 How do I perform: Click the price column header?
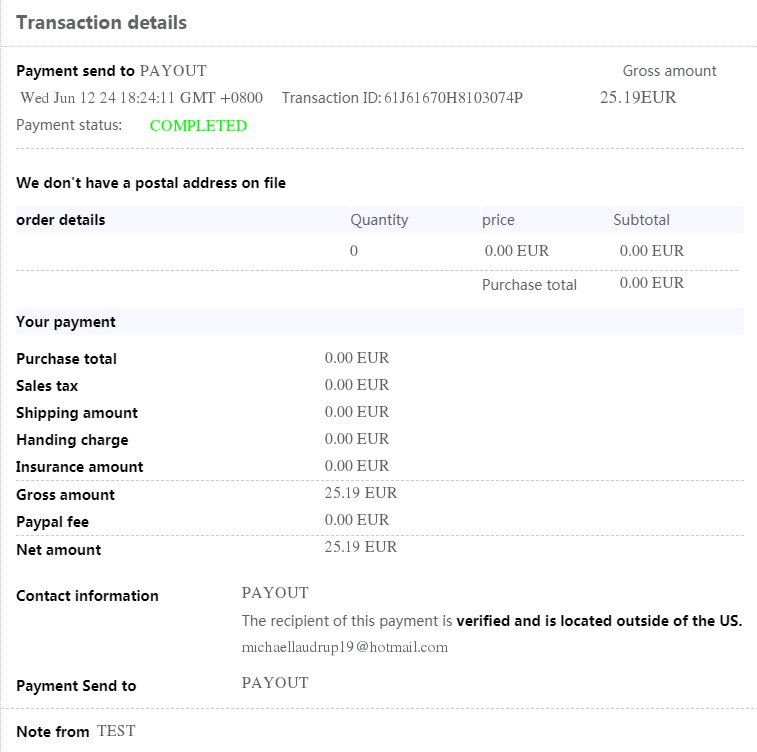pyautogui.click(x=498, y=220)
